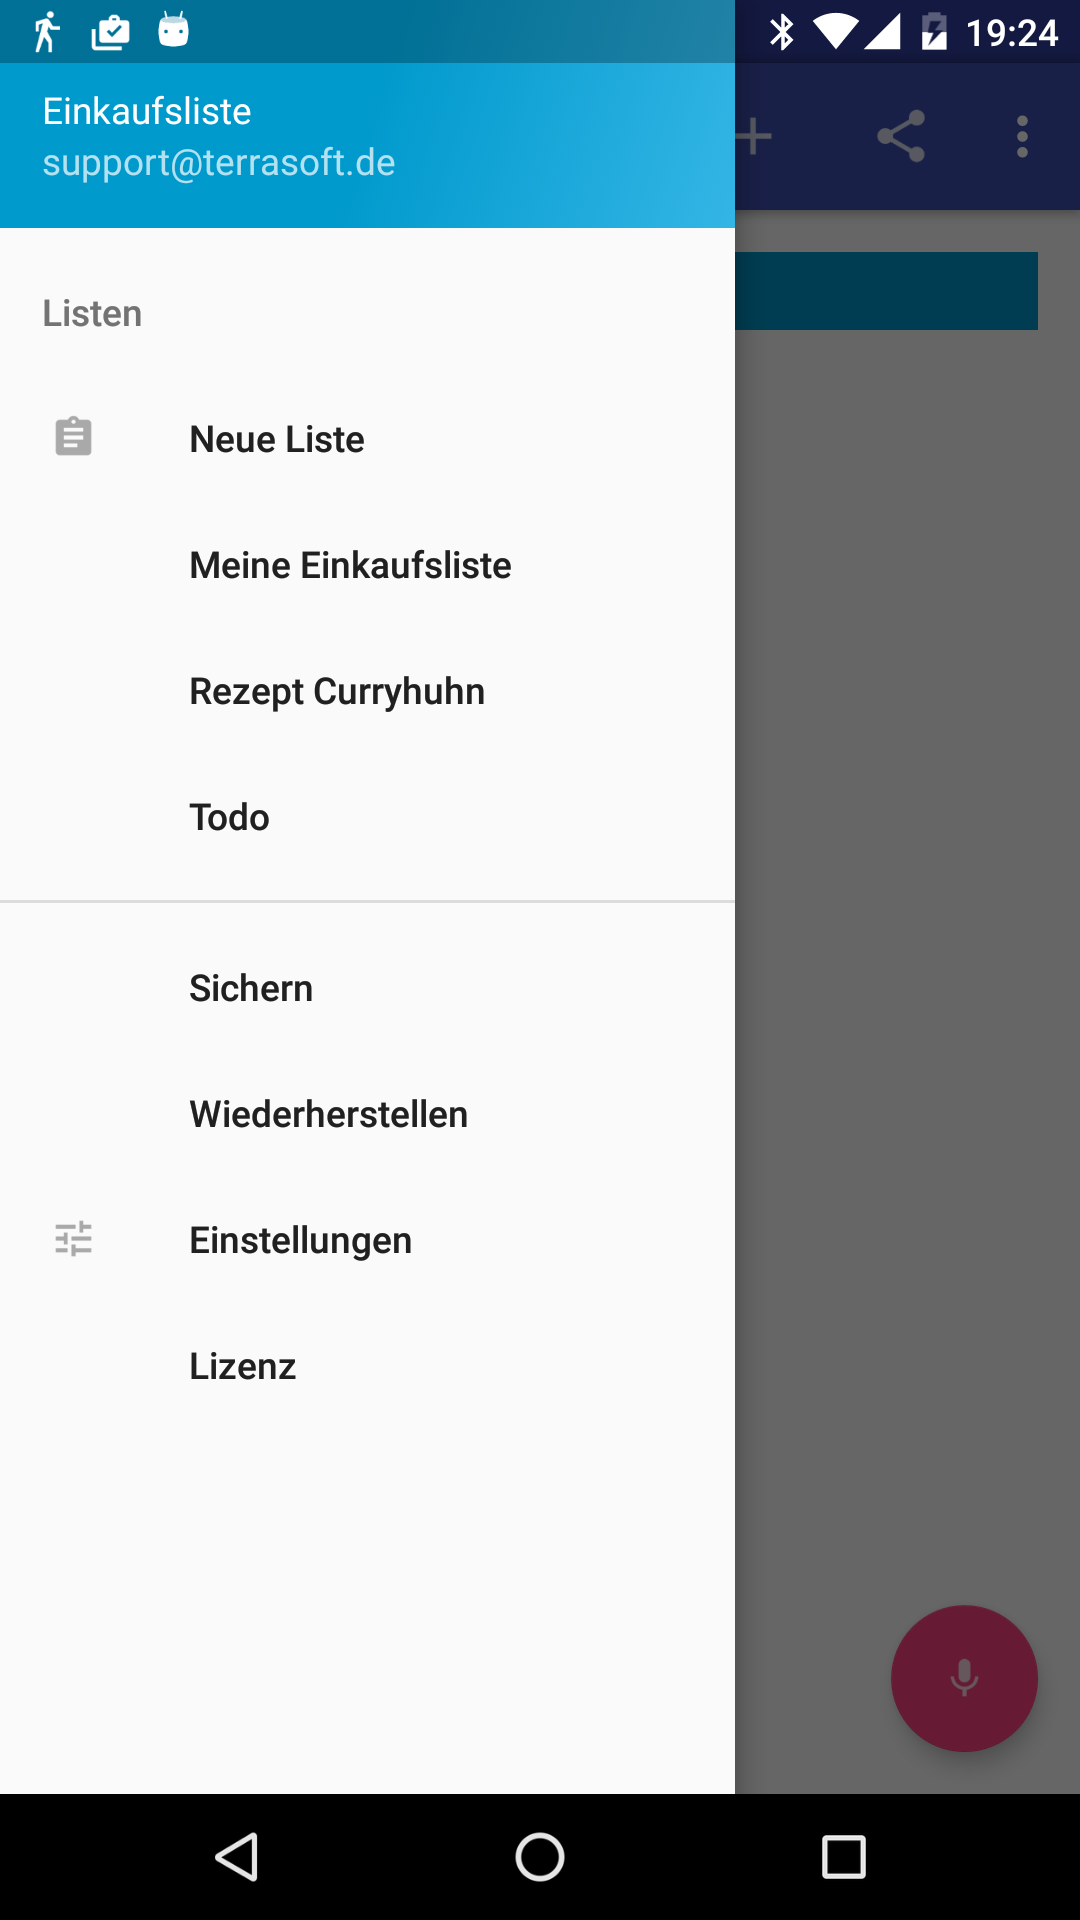The width and height of the screenshot is (1080, 1920).
Task: Tap the Bluetooth status bar icon
Action: (782, 32)
